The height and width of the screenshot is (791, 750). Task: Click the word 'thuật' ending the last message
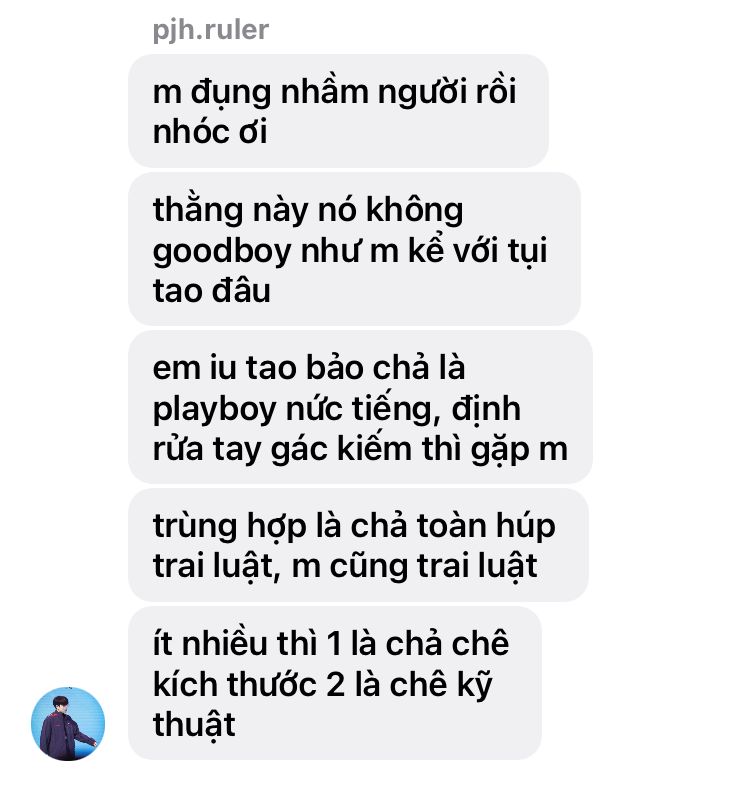coord(194,725)
